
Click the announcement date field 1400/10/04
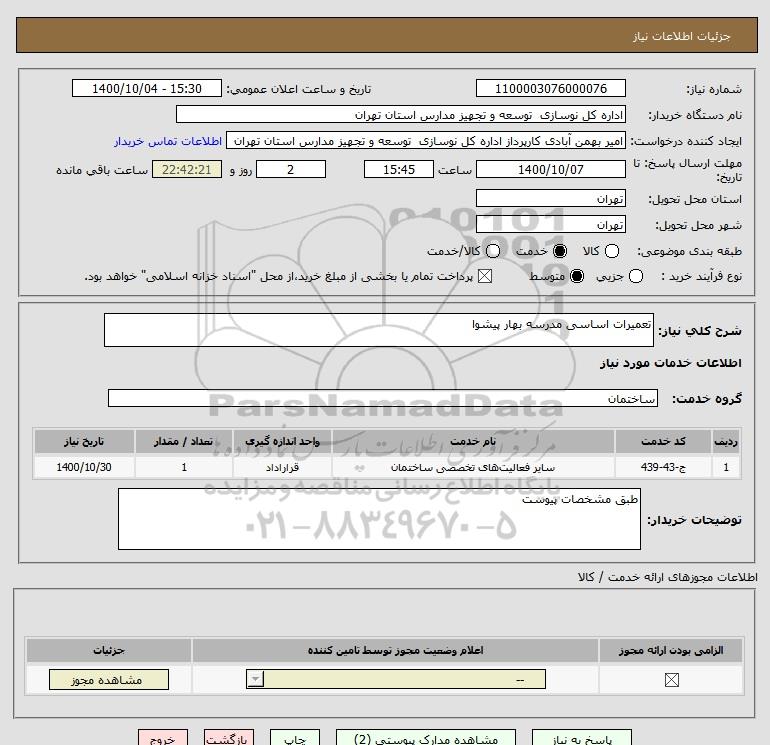coord(147,88)
